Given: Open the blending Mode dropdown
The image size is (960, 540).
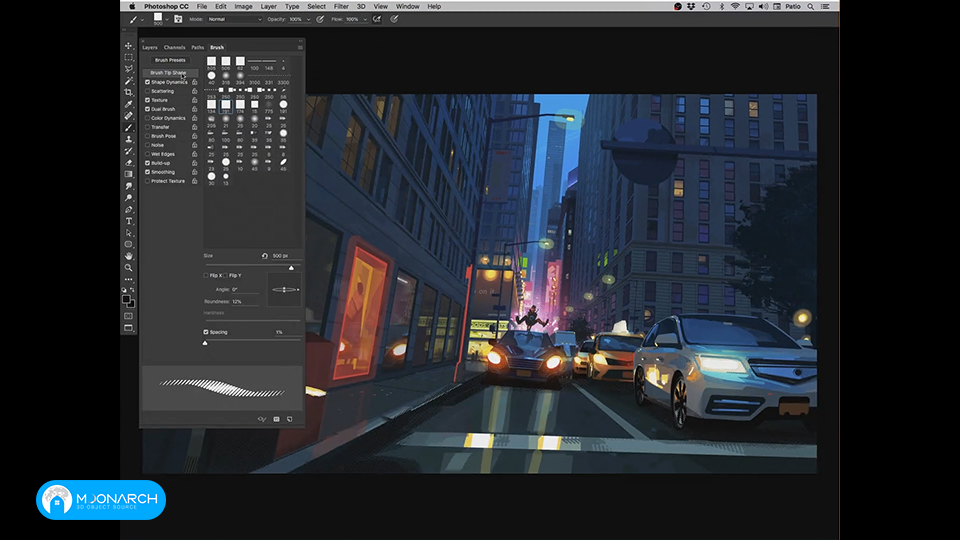Looking at the screenshot, I should [234, 19].
